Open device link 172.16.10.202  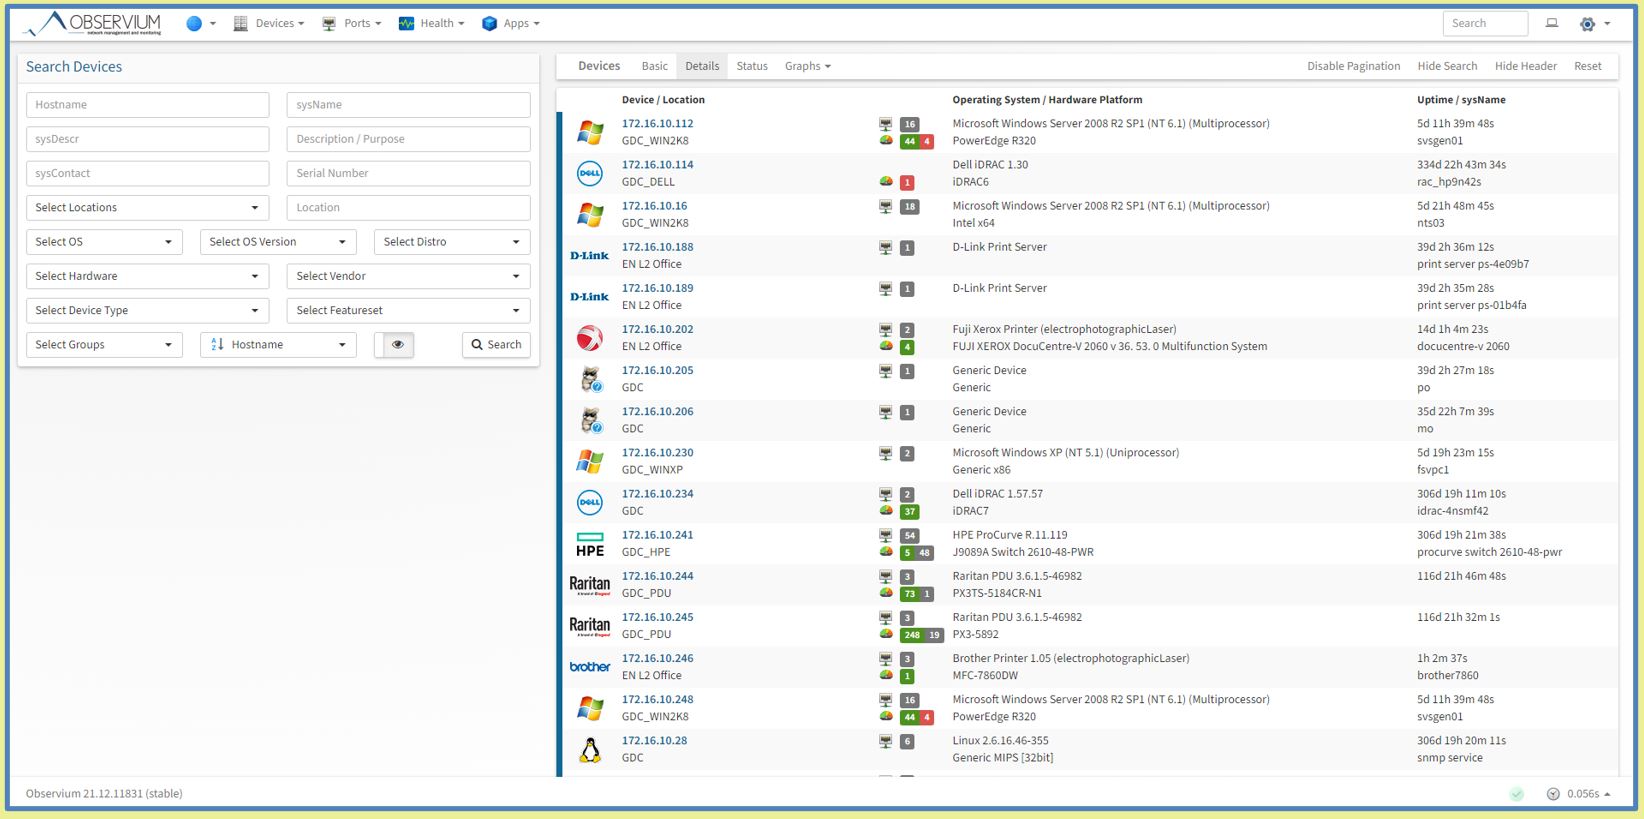click(657, 329)
